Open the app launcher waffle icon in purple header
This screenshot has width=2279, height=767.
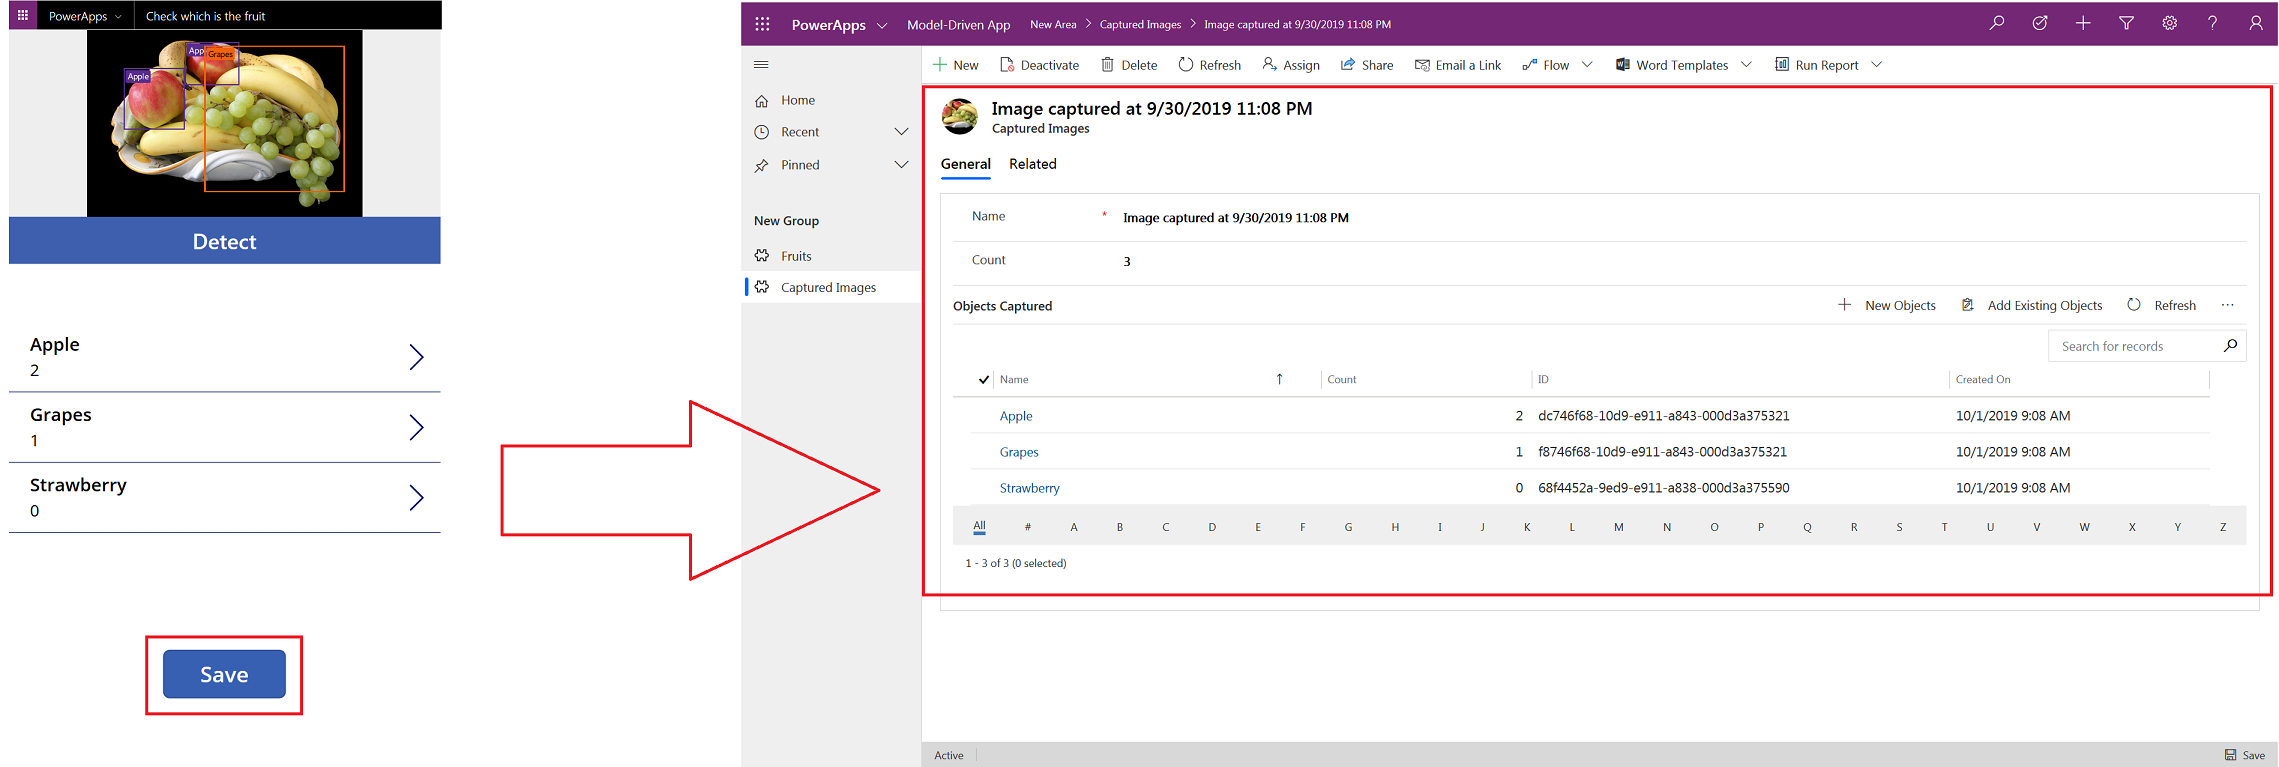click(x=762, y=24)
